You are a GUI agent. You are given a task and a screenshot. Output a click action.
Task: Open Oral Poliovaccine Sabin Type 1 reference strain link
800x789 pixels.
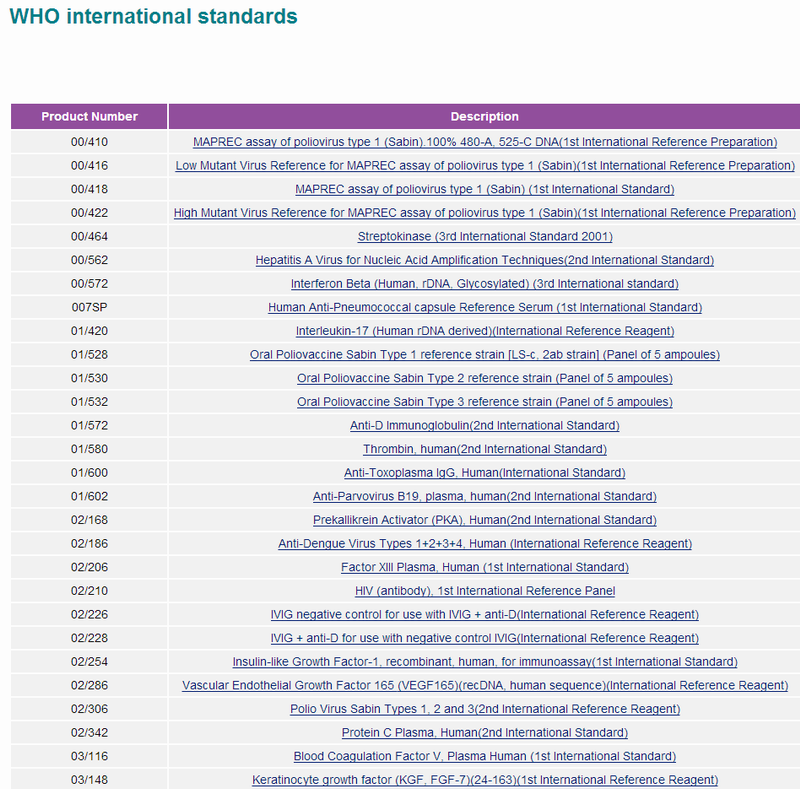point(485,355)
